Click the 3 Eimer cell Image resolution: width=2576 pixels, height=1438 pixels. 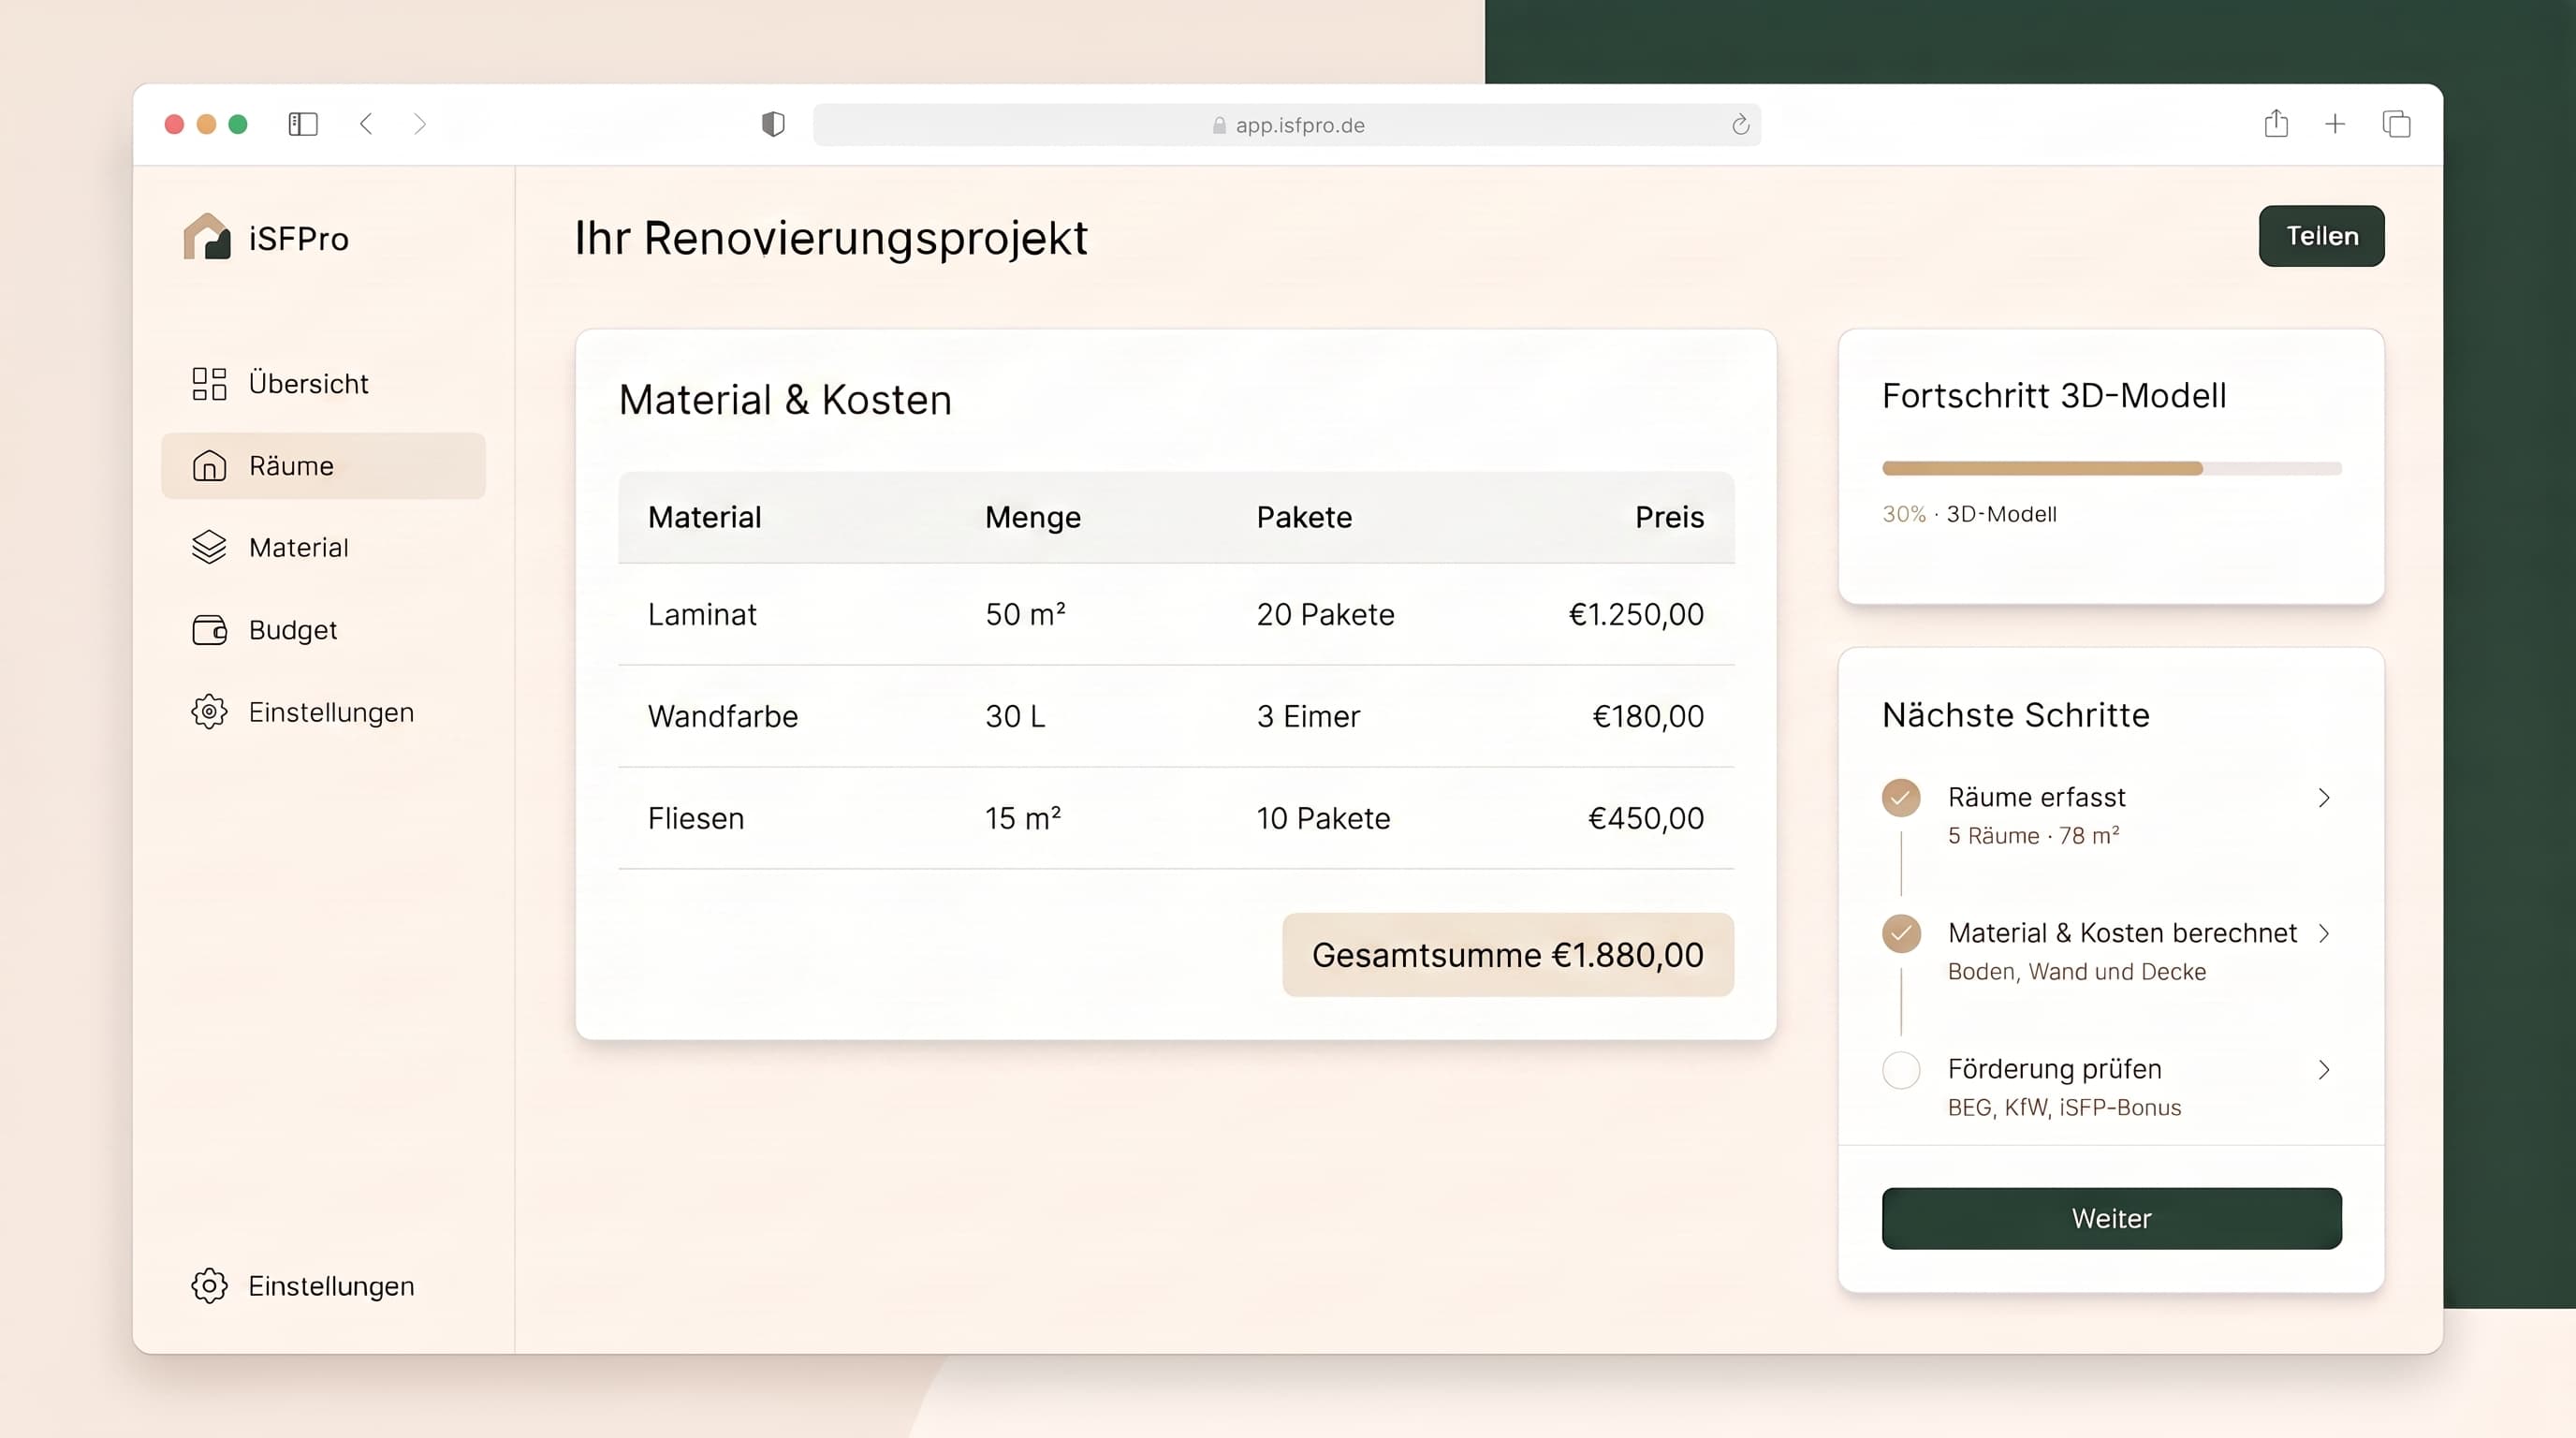tap(1308, 716)
